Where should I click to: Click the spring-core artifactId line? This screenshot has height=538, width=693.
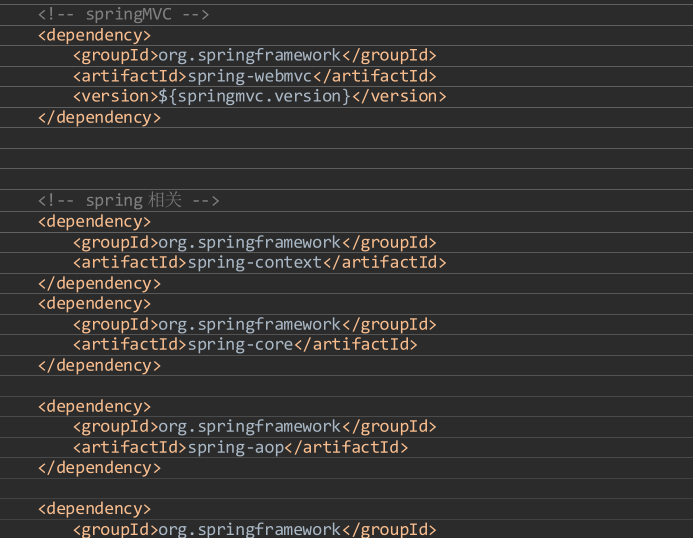pos(245,344)
